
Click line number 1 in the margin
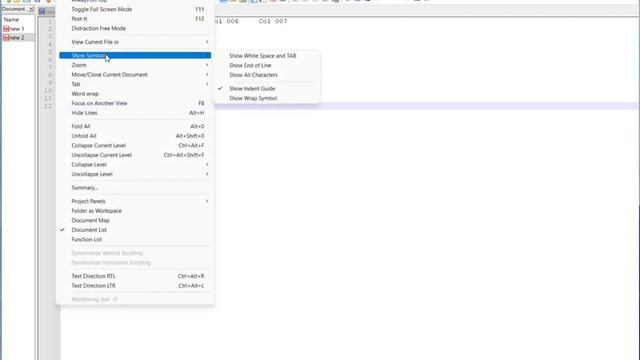click(50, 21)
